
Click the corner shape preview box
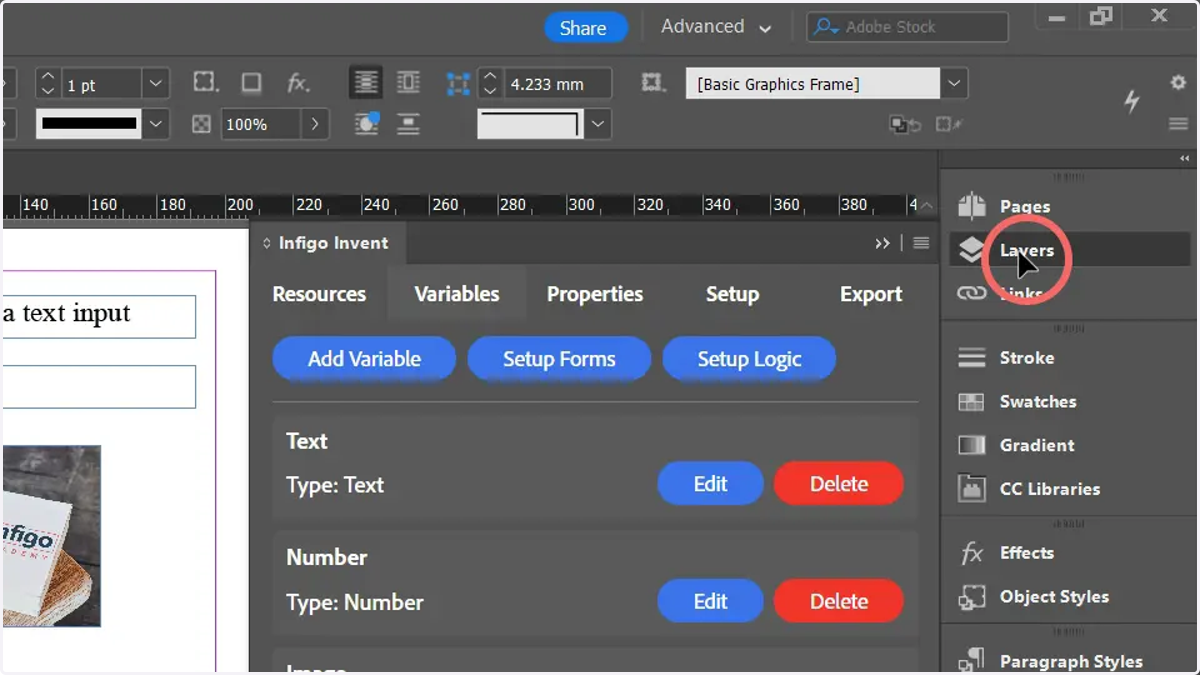(531, 124)
